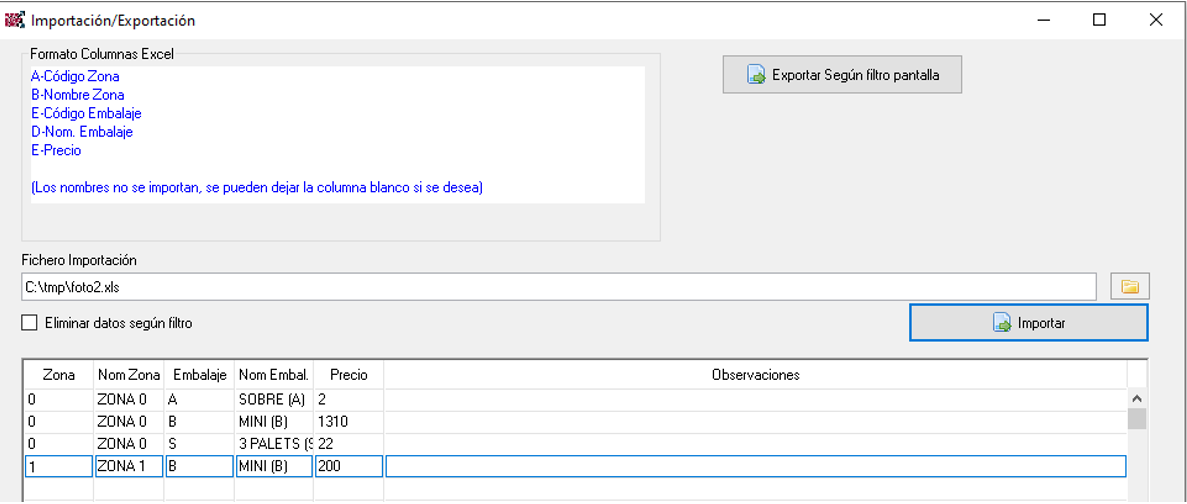This screenshot has height=504, width=1187.
Task: Click the ZONA 1 cell in selected row
Action: click(x=129, y=466)
